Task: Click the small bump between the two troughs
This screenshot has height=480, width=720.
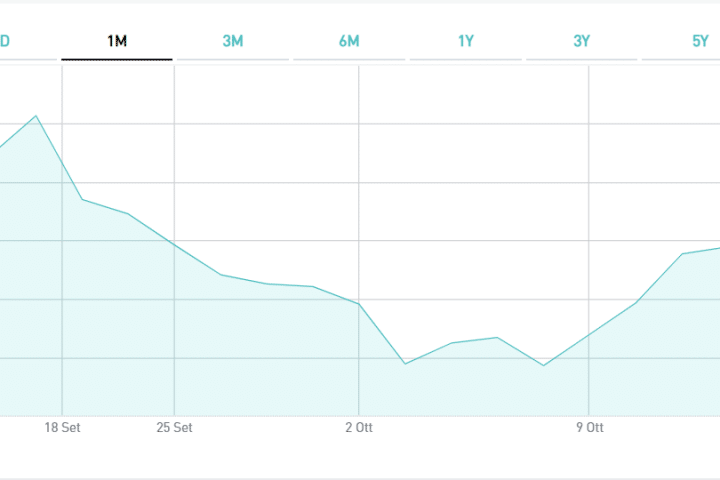Action: (497, 337)
